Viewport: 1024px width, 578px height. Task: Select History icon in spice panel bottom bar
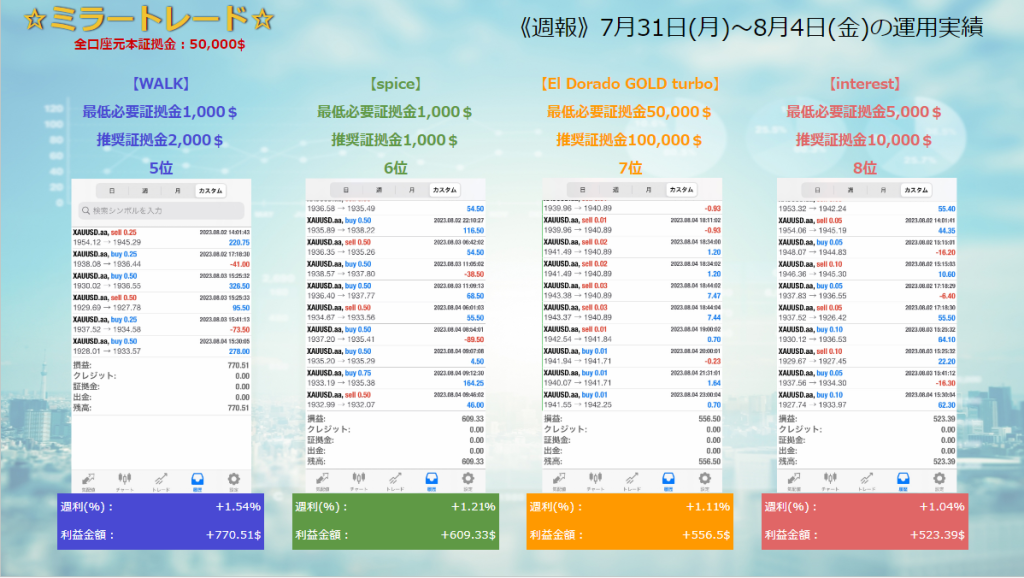tap(431, 480)
